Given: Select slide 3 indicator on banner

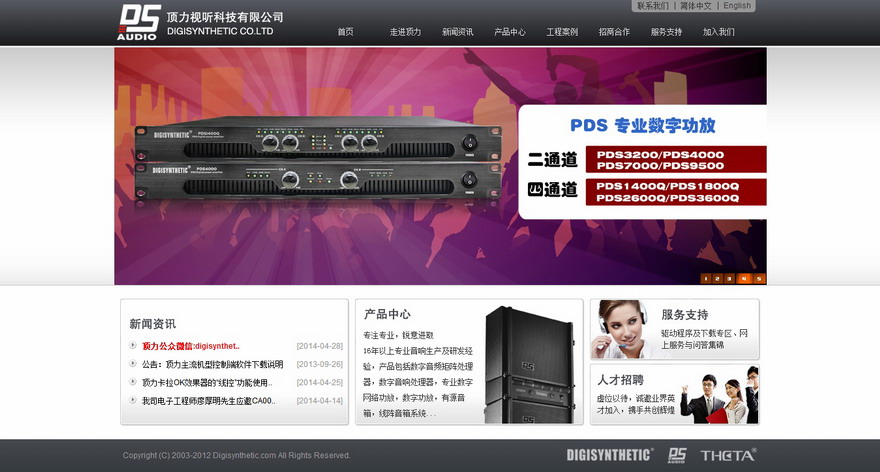Looking at the screenshot, I should pos(730,278).
